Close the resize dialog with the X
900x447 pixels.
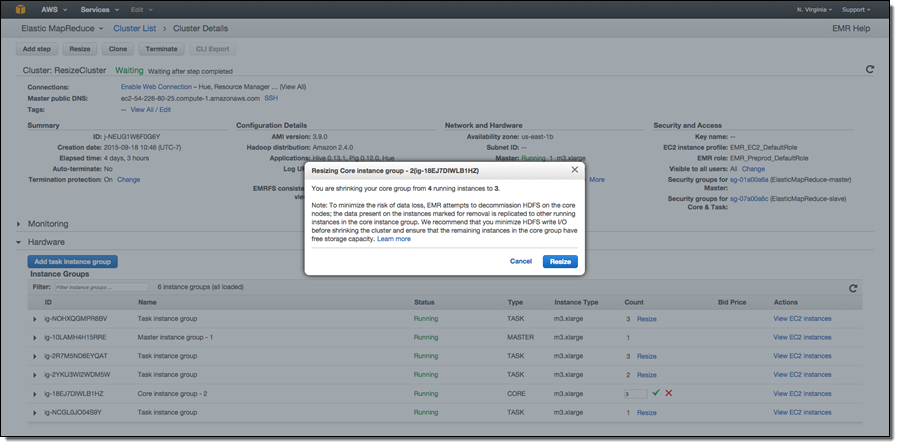click(x=574, y=170)
